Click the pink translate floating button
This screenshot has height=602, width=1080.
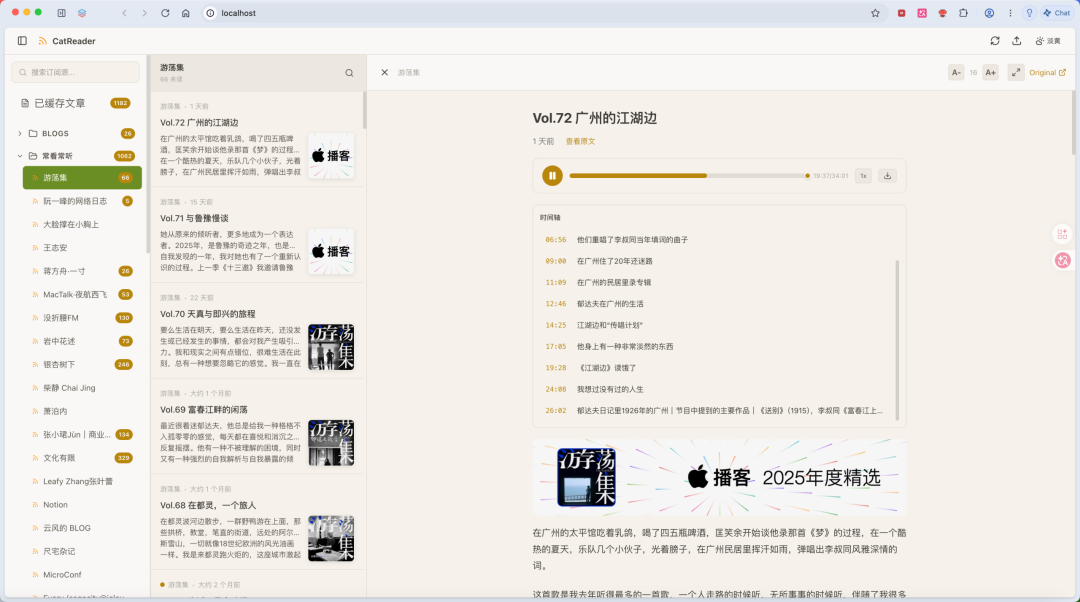tap(1063, 260)
